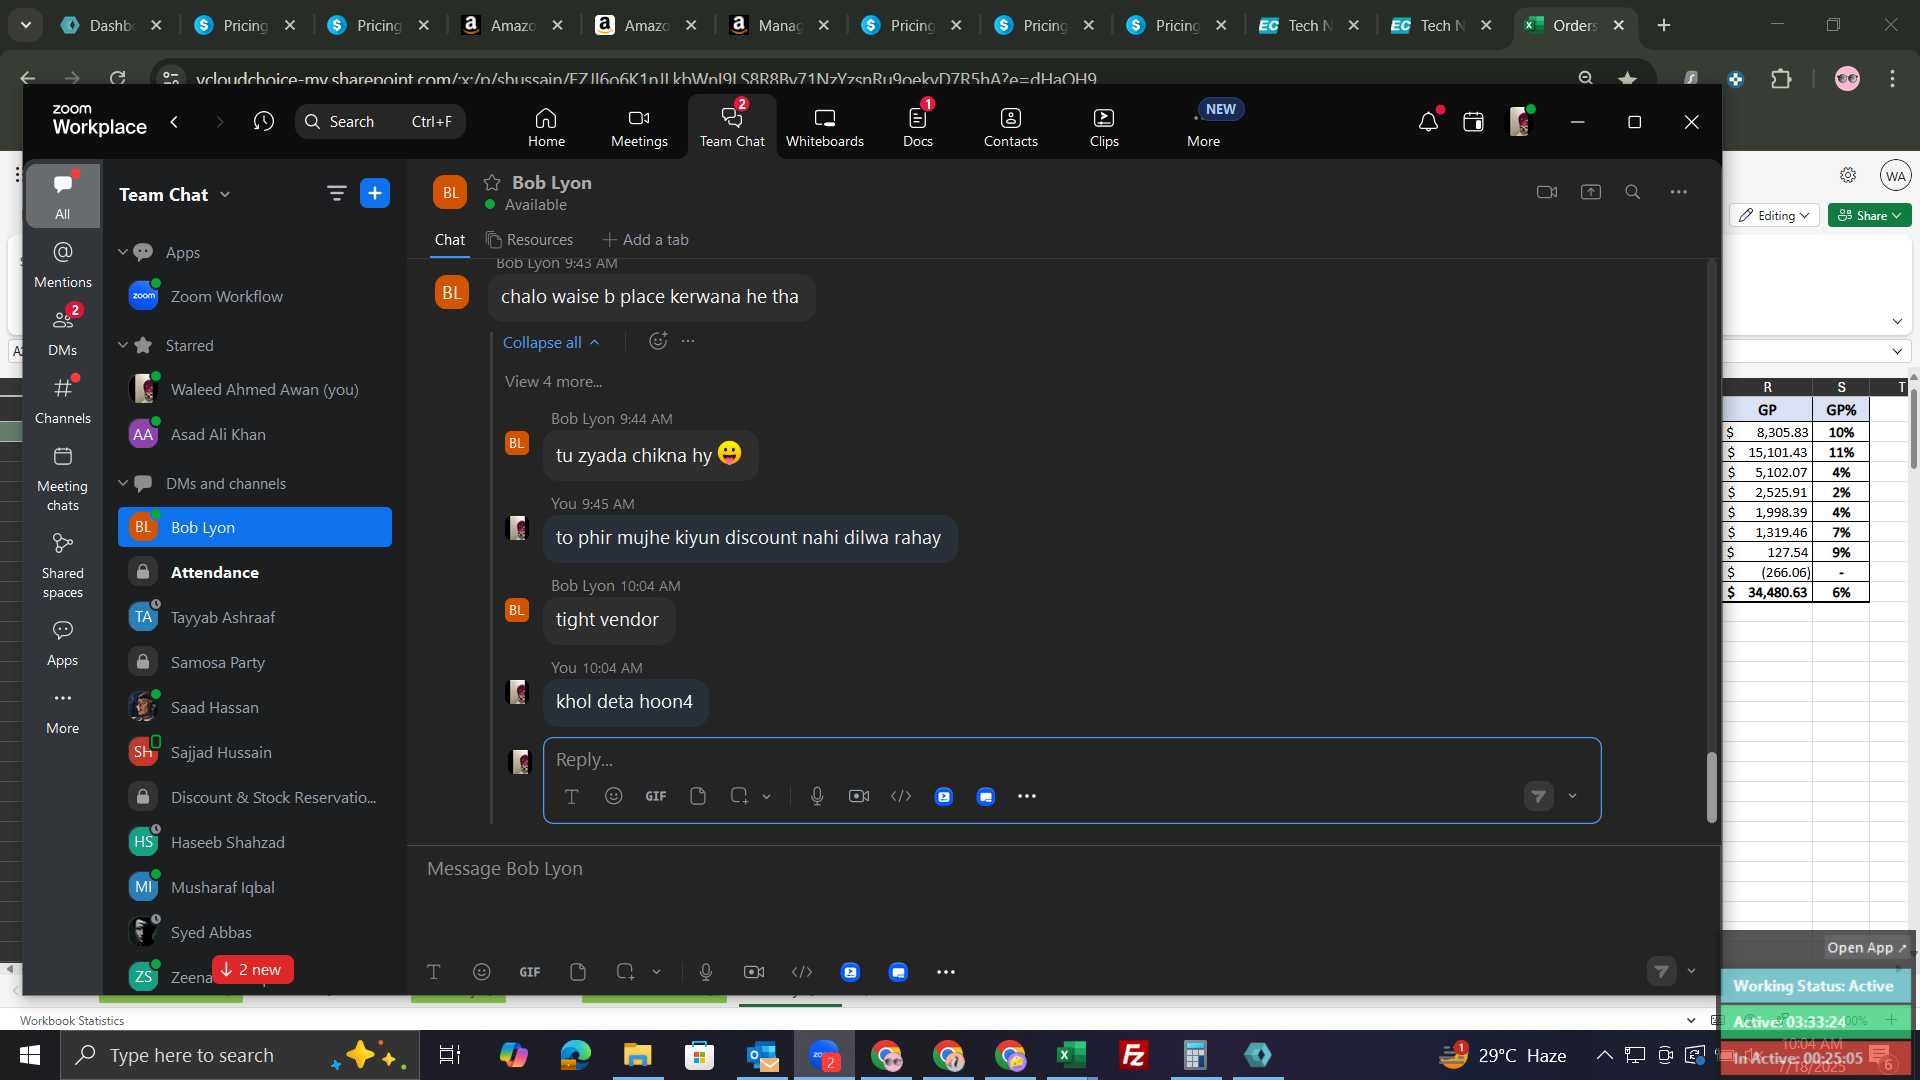The height and width of the screenshot is (1080, 1920).
Task: Open More options in left sidebar
Action: coord(62,710)
